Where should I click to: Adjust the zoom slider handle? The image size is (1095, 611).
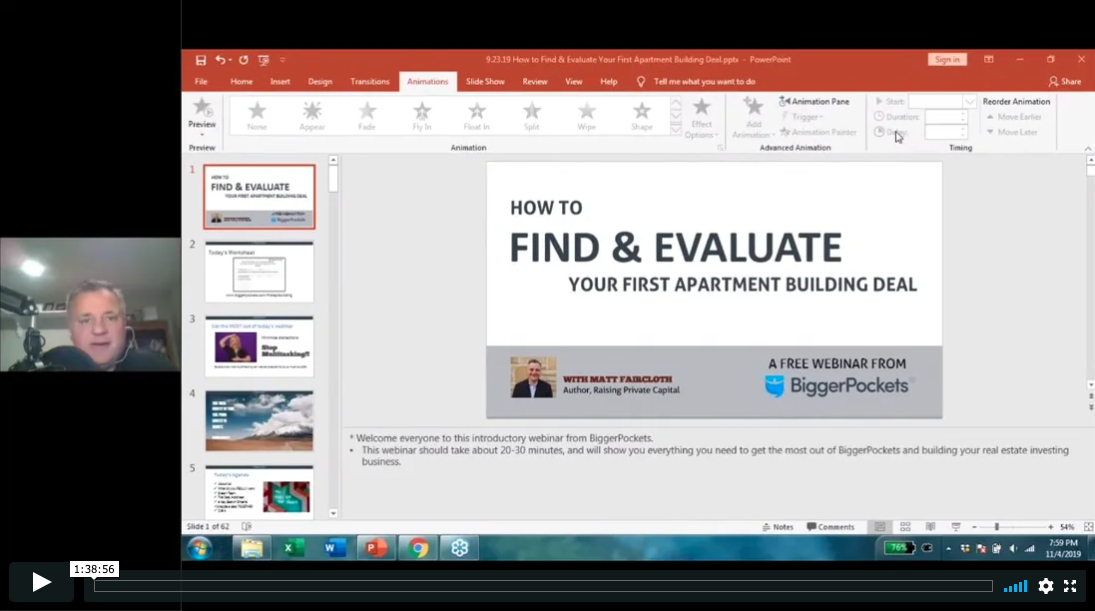pos(997,527)
